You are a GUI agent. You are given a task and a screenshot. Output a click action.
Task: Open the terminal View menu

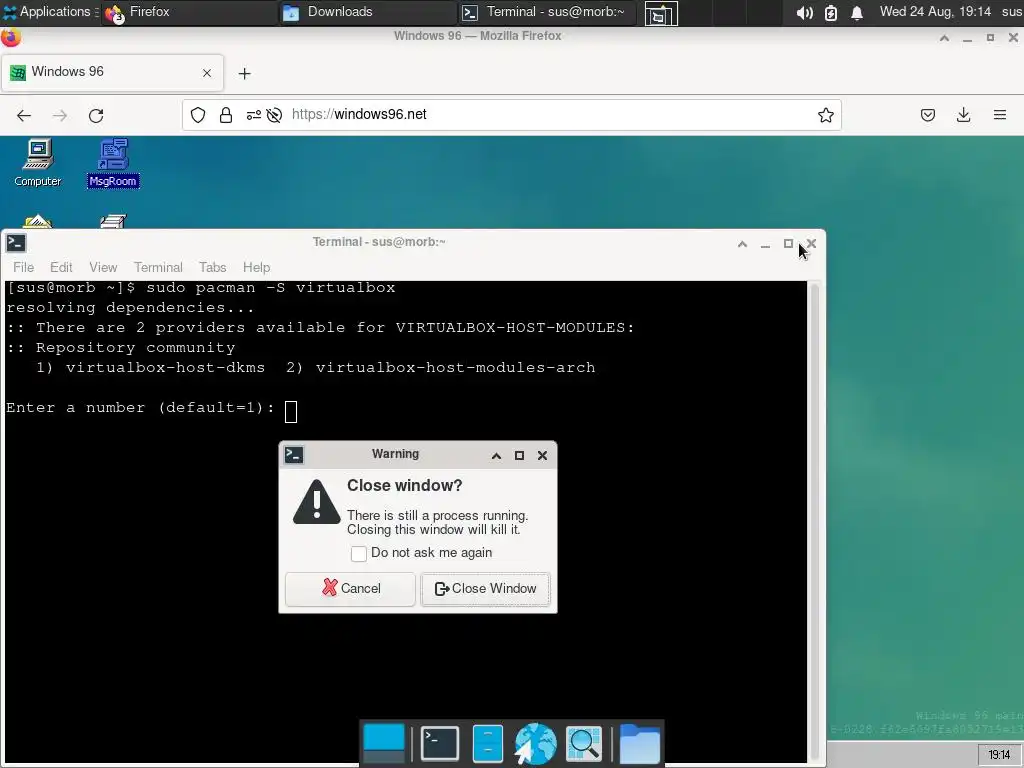click(x=103, y=267)
